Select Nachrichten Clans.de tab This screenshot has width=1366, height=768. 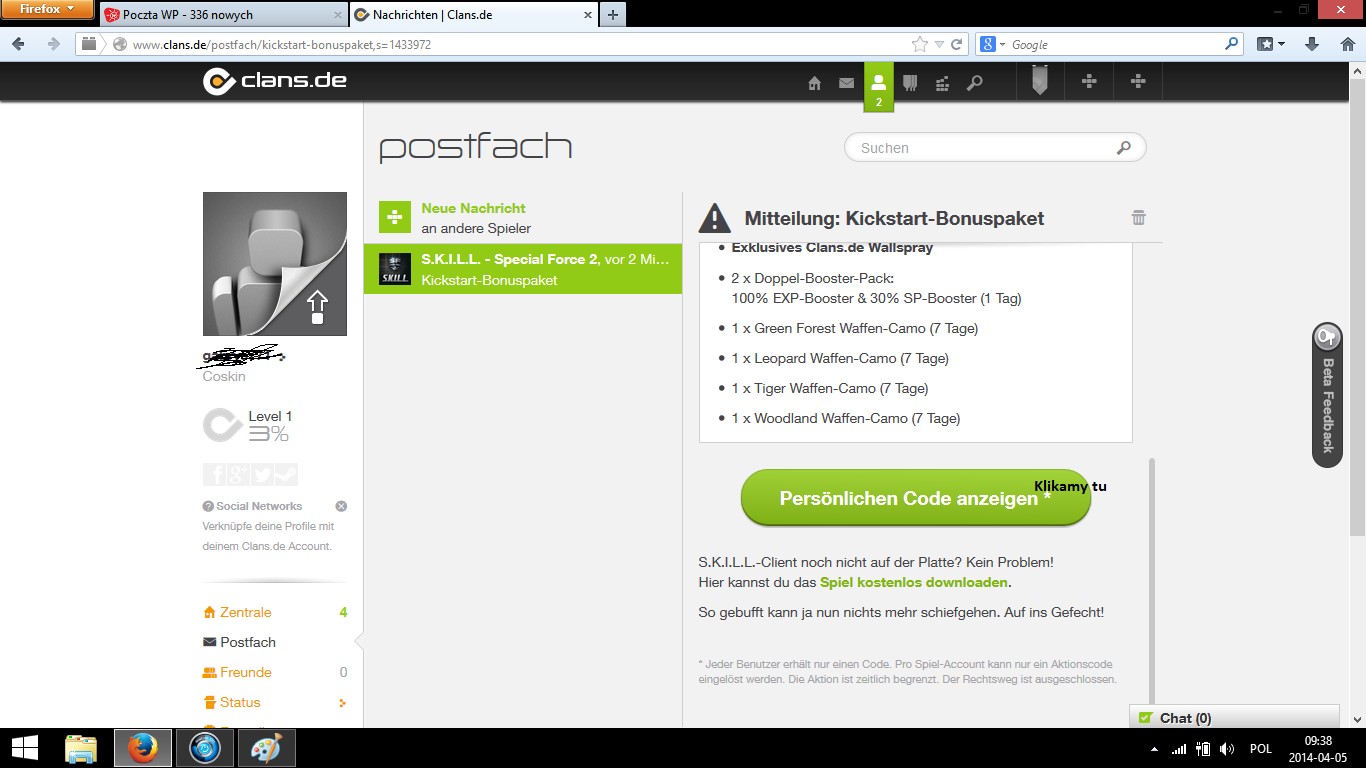tap(472, 15)
